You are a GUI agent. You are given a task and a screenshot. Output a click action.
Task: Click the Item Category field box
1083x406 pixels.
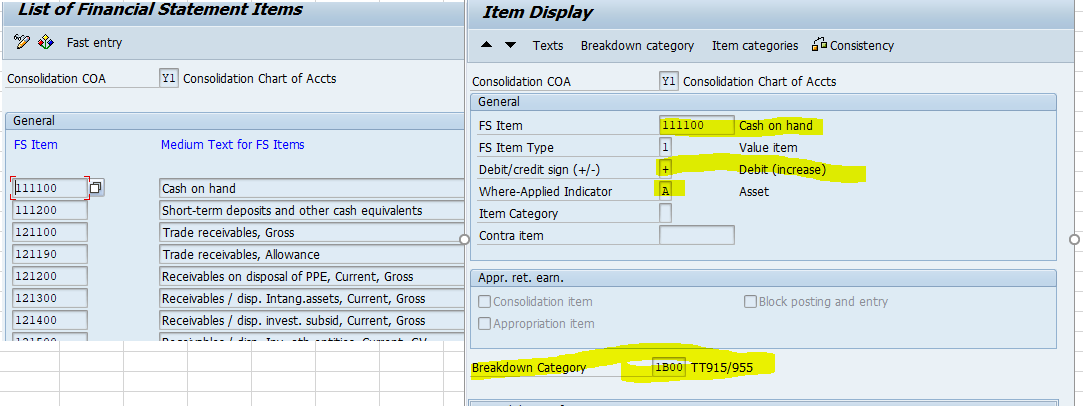tap(665, 213)
